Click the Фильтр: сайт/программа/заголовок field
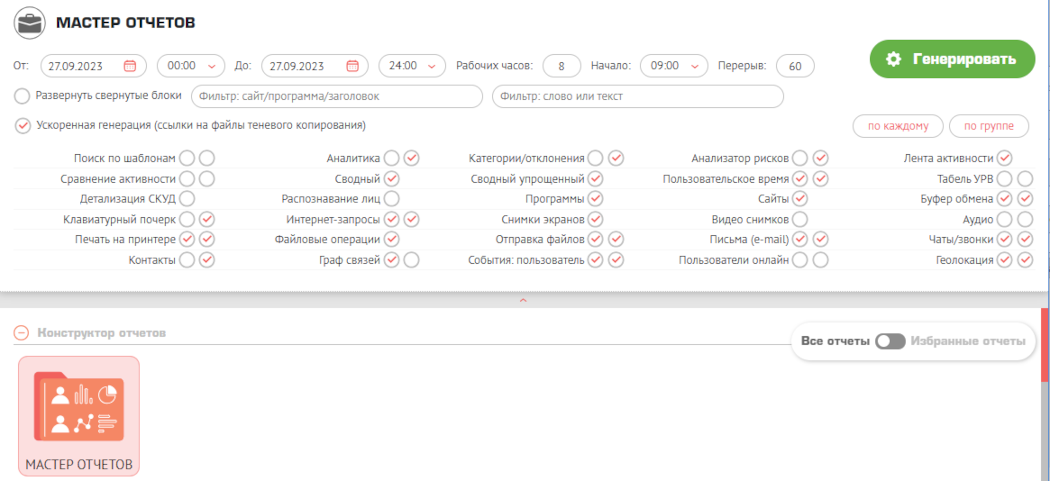 pos(337,96)
